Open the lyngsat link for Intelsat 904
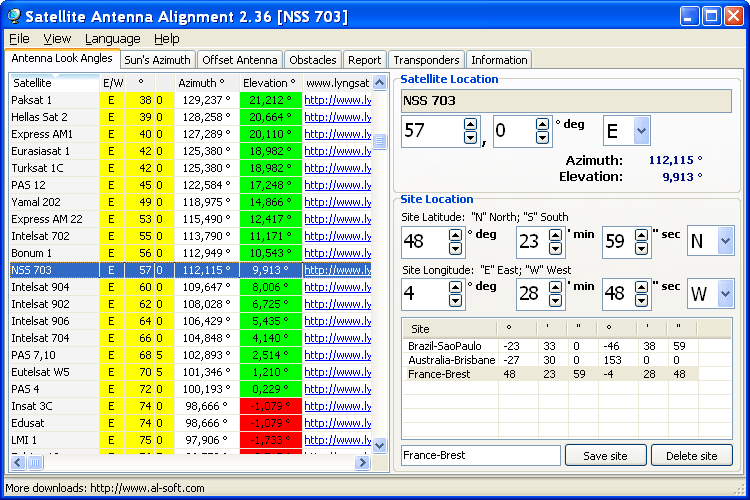The height and width of the screenshot is (500, 750). click(x=338, y=287)
